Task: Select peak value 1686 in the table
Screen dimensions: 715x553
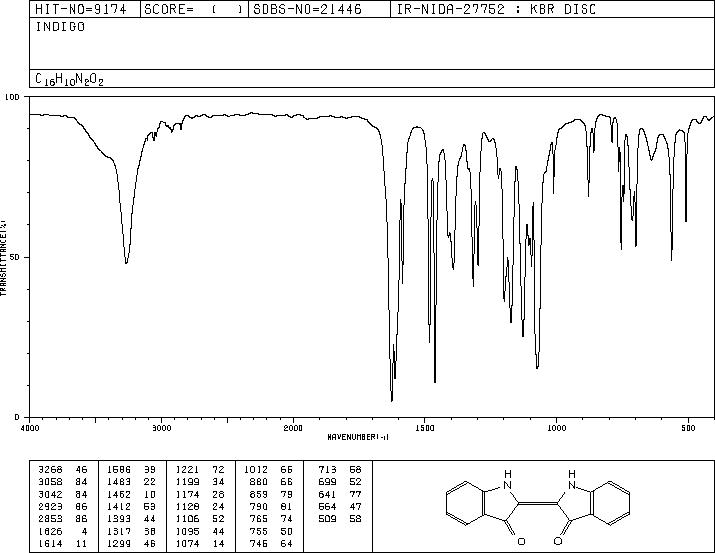Action: pos(119,470)
